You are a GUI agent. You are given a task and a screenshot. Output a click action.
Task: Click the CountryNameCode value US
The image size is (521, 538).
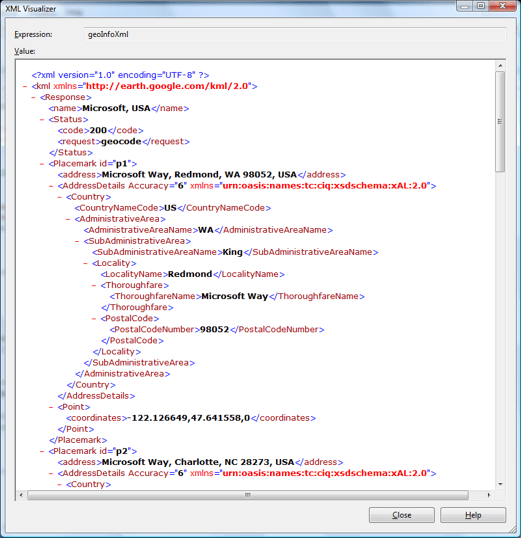pos(170,208)
